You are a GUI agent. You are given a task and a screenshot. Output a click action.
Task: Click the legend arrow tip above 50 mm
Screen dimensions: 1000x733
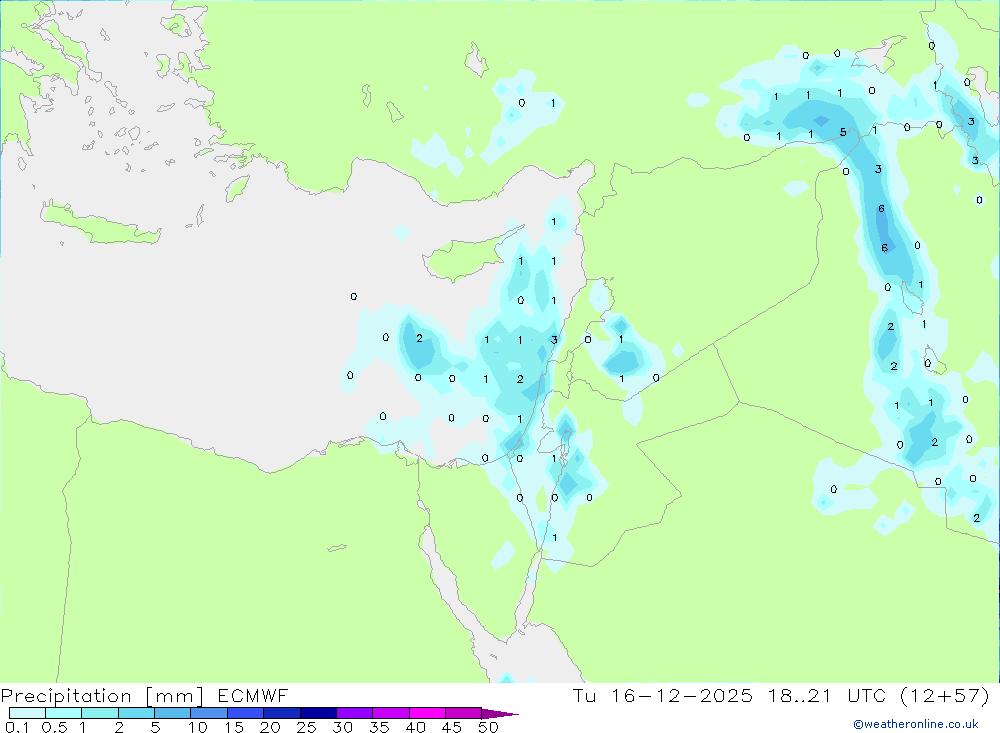pos(500,713)
